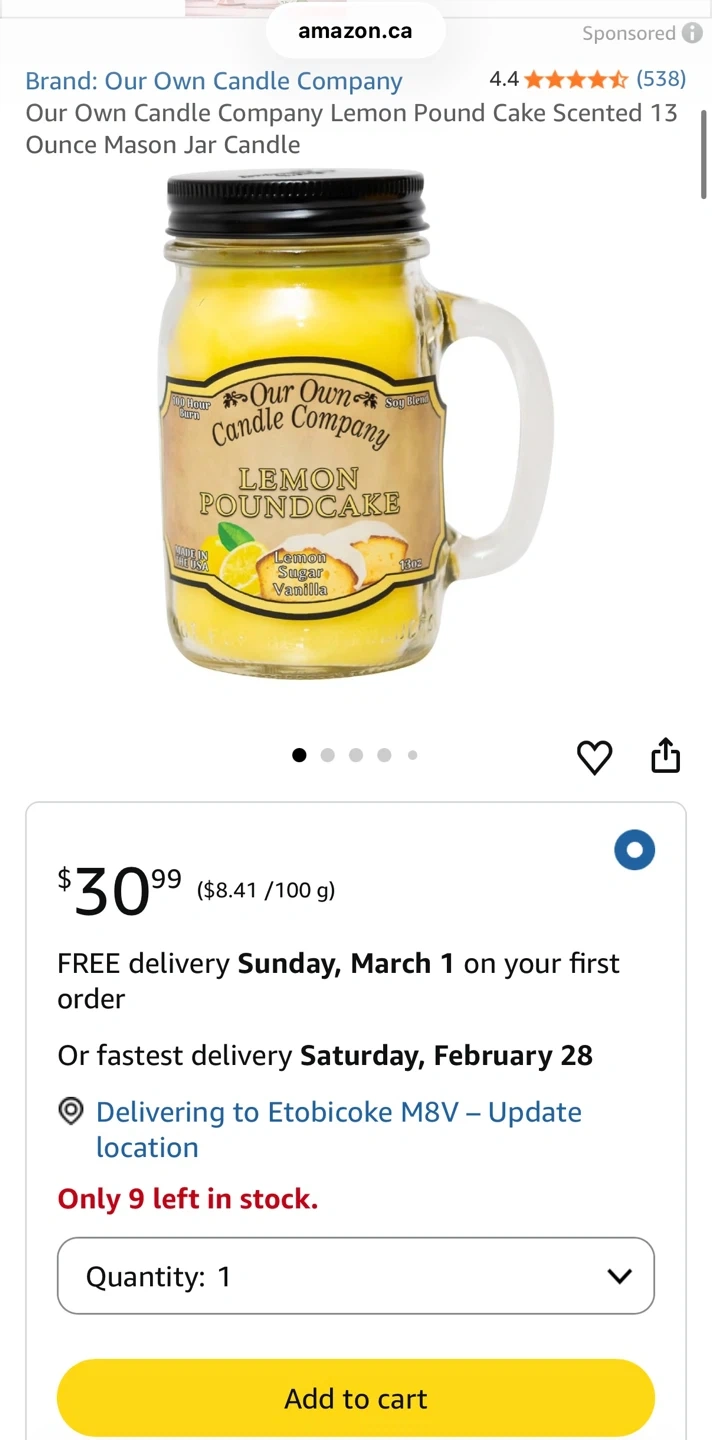Go to fourth image carousel dot
Screen dimensions: 712x1440
click(x=384, y=755)
